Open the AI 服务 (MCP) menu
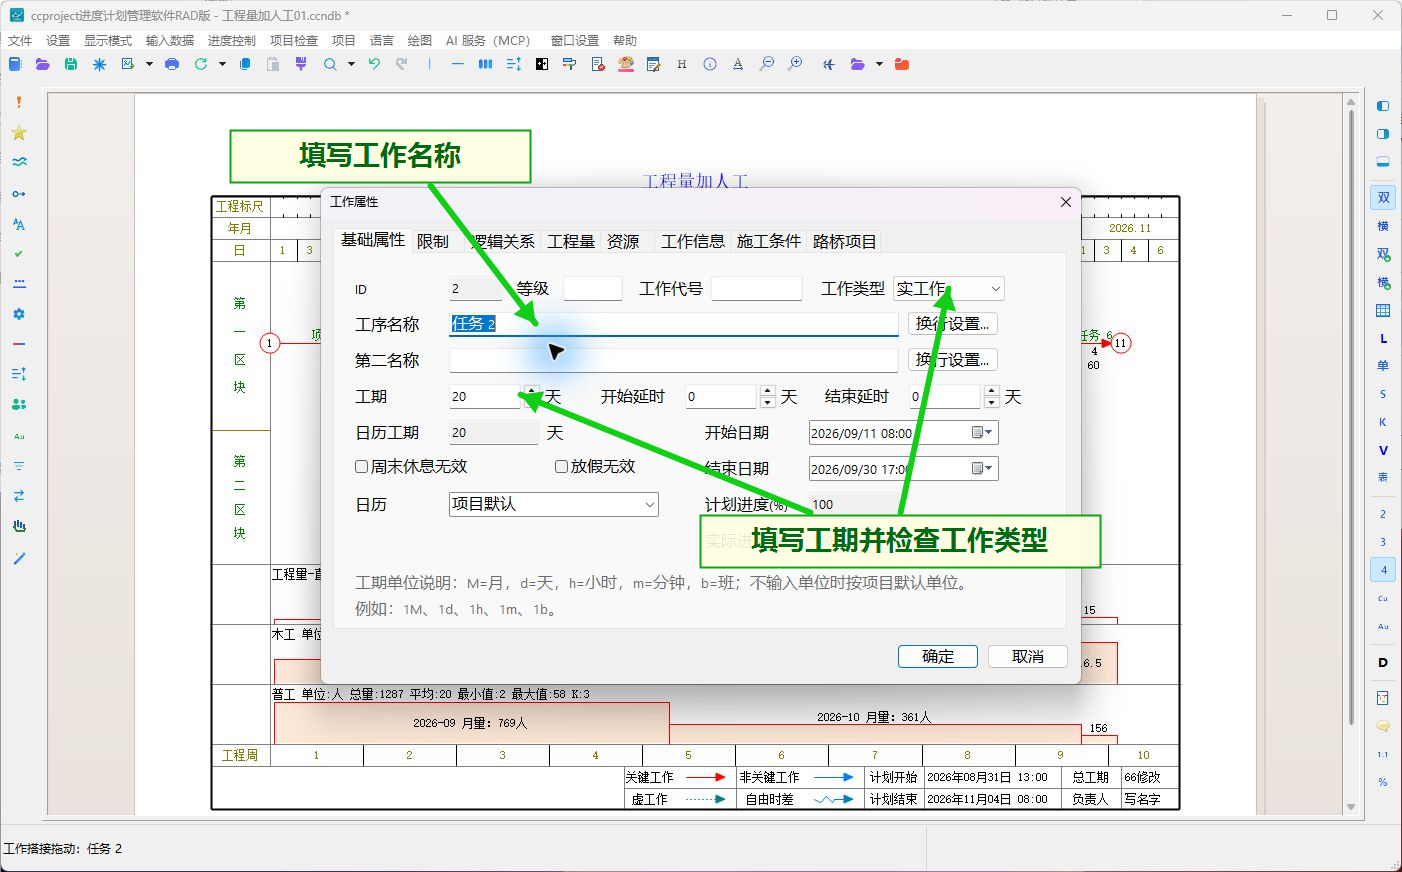This screenshot has width=1402, height=872. (x=488, y=40)
